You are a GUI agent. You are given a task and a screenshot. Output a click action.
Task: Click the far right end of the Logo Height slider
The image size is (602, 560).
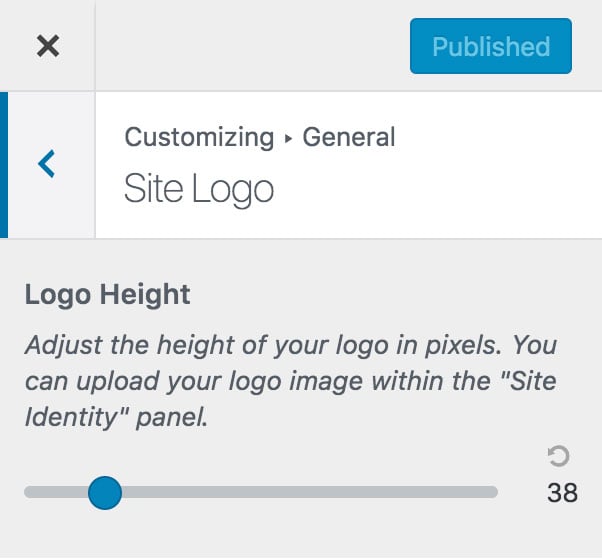point(494,492)
